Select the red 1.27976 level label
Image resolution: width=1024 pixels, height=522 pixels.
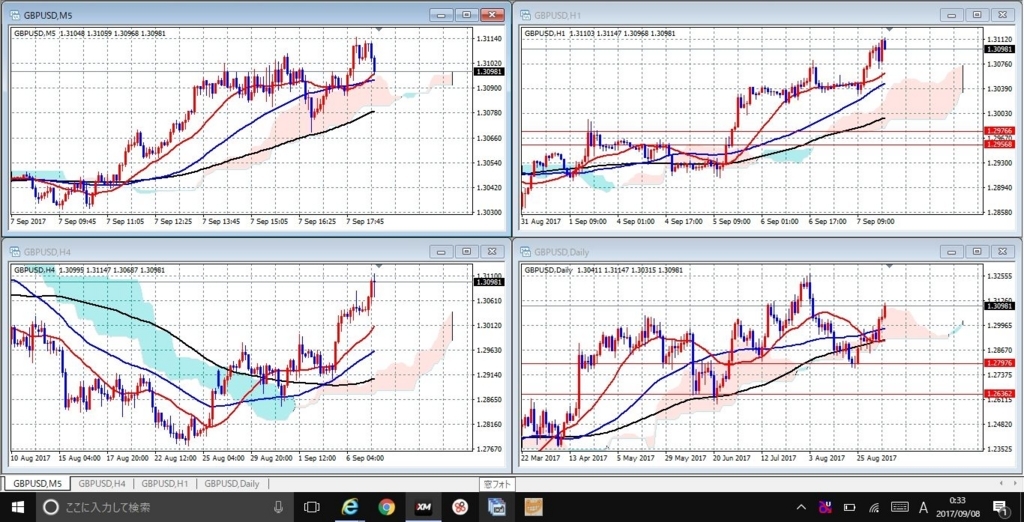click(x=999, y=363)
